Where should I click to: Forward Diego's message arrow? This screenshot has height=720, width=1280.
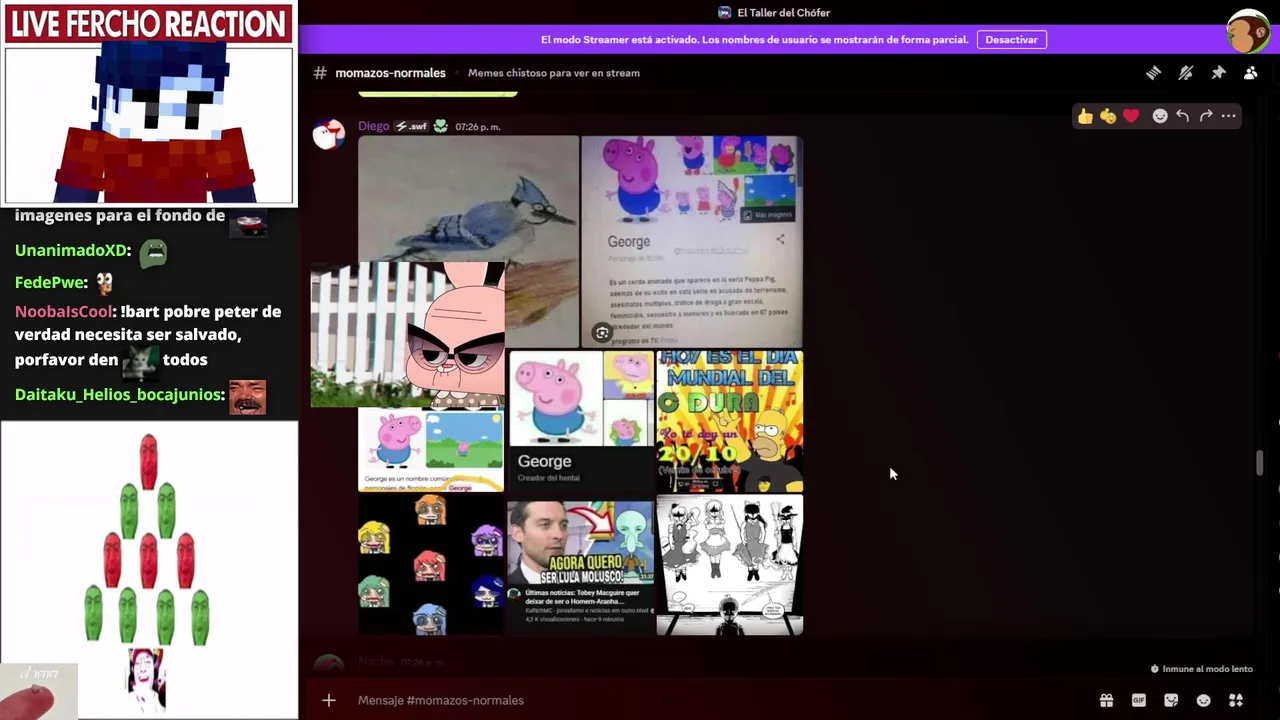[x=1206, y=116]
